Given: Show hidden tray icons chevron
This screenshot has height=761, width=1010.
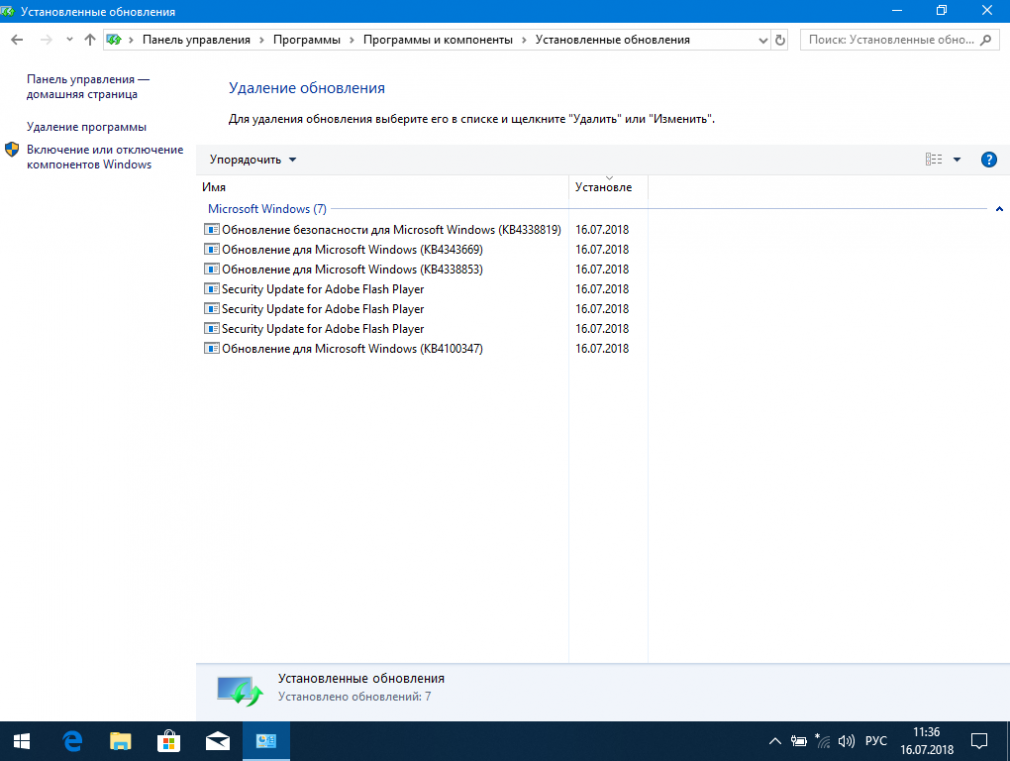Looking at the screenshot, I should click(x=775, y=742).
